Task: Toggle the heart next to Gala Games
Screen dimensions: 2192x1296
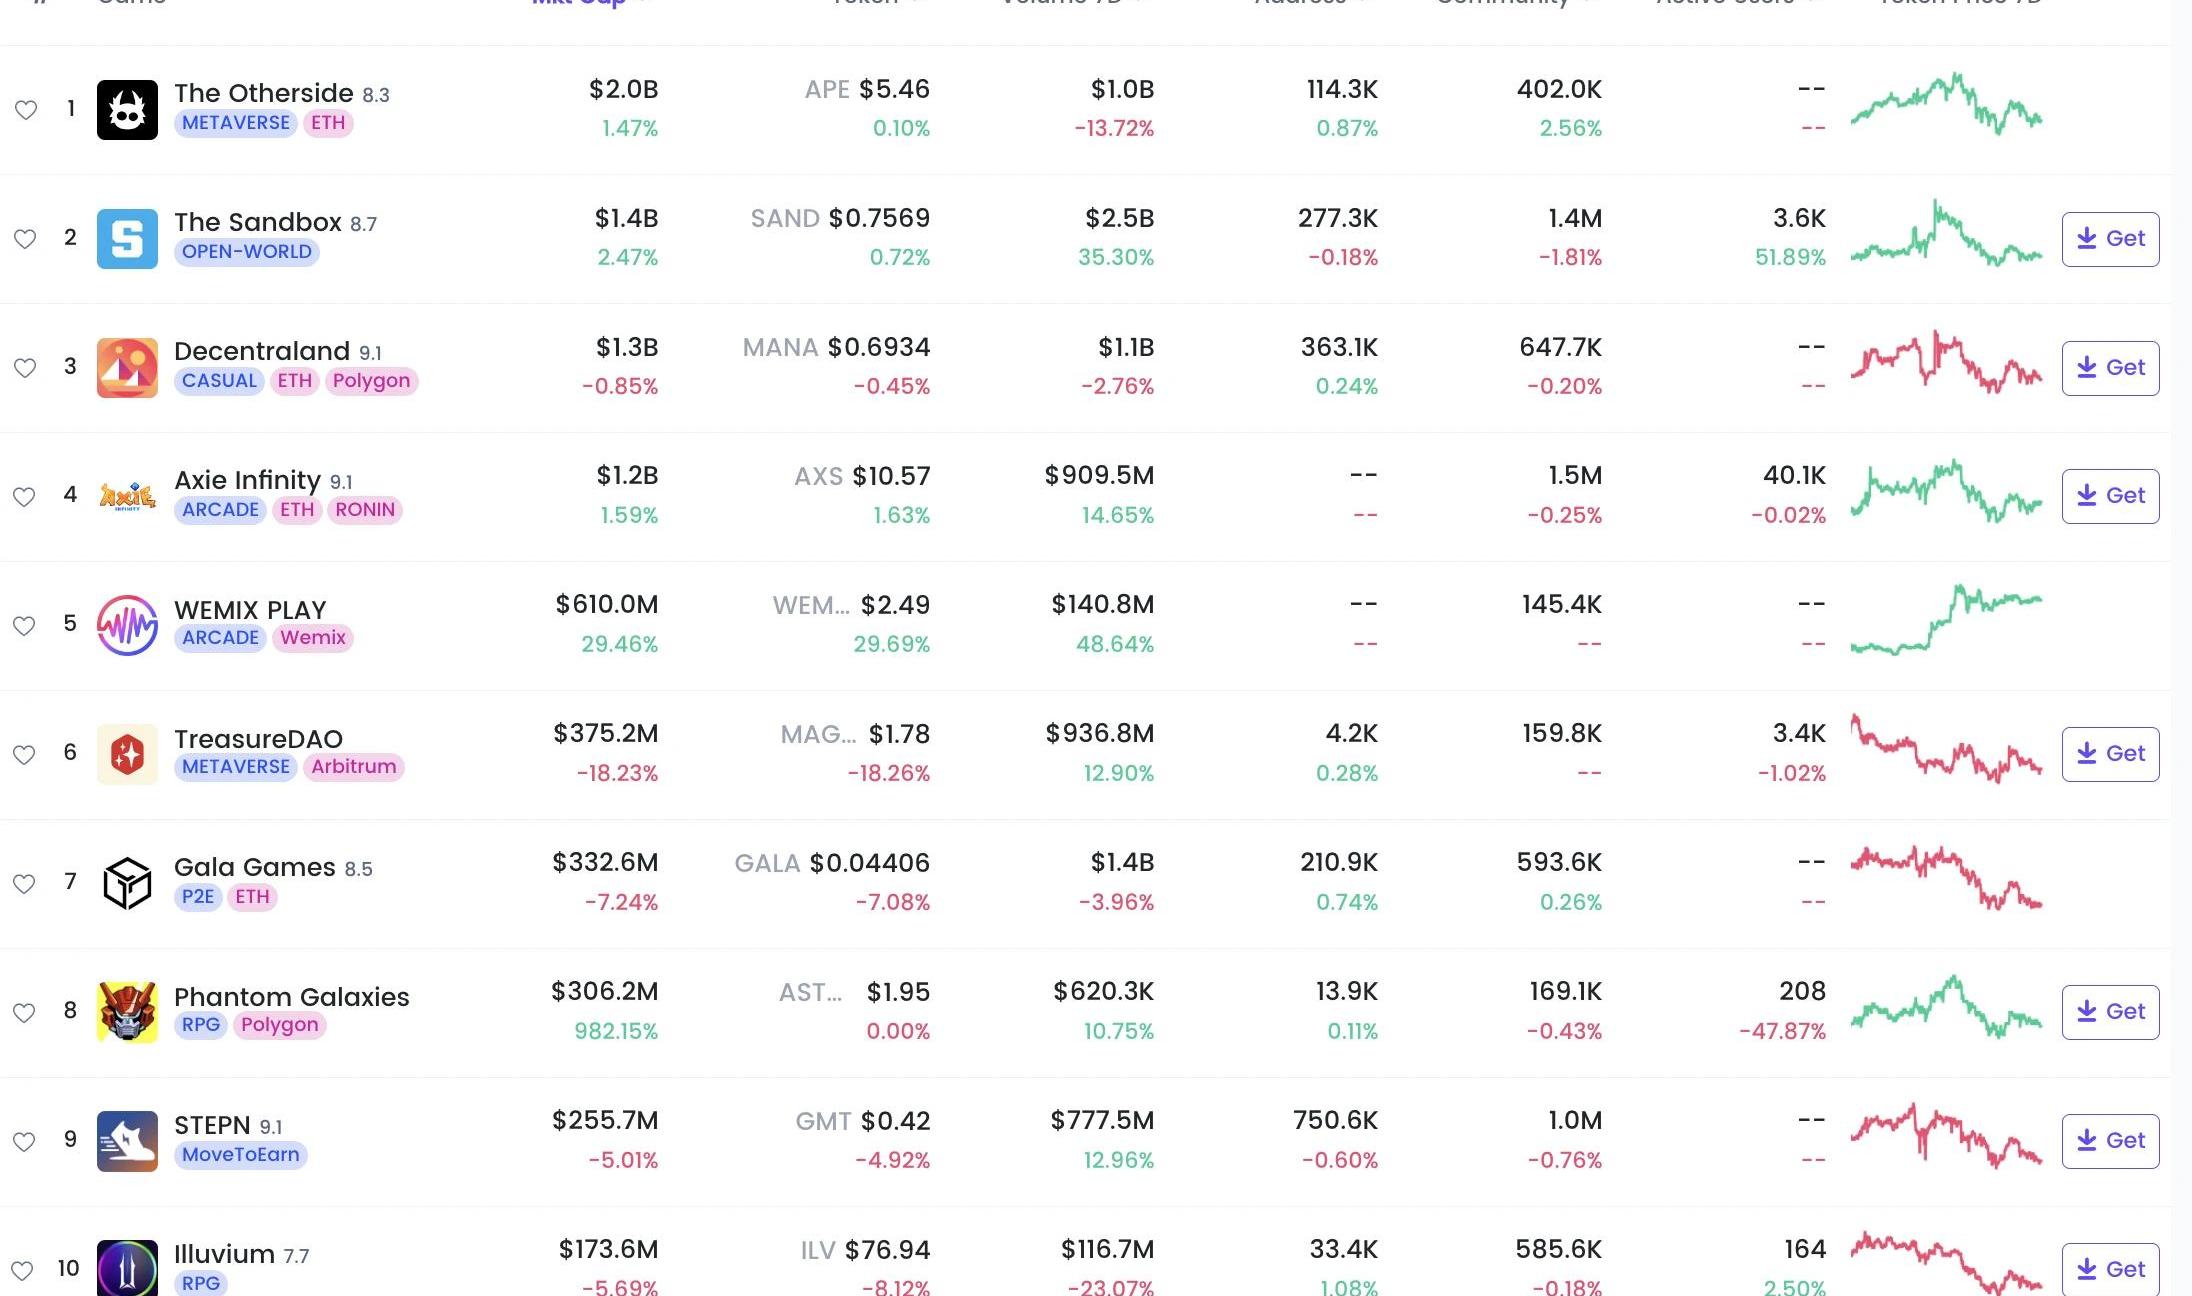Action: [x=24, y=884]
